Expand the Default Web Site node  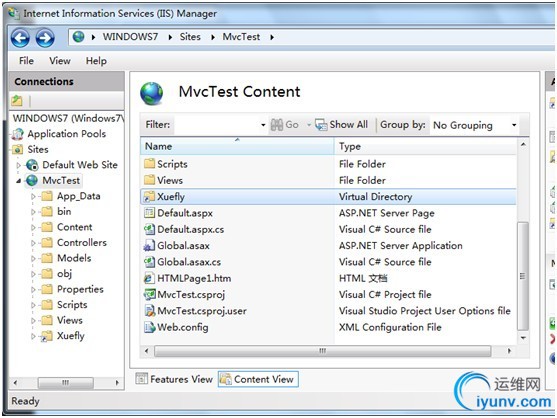click(19, 165)
